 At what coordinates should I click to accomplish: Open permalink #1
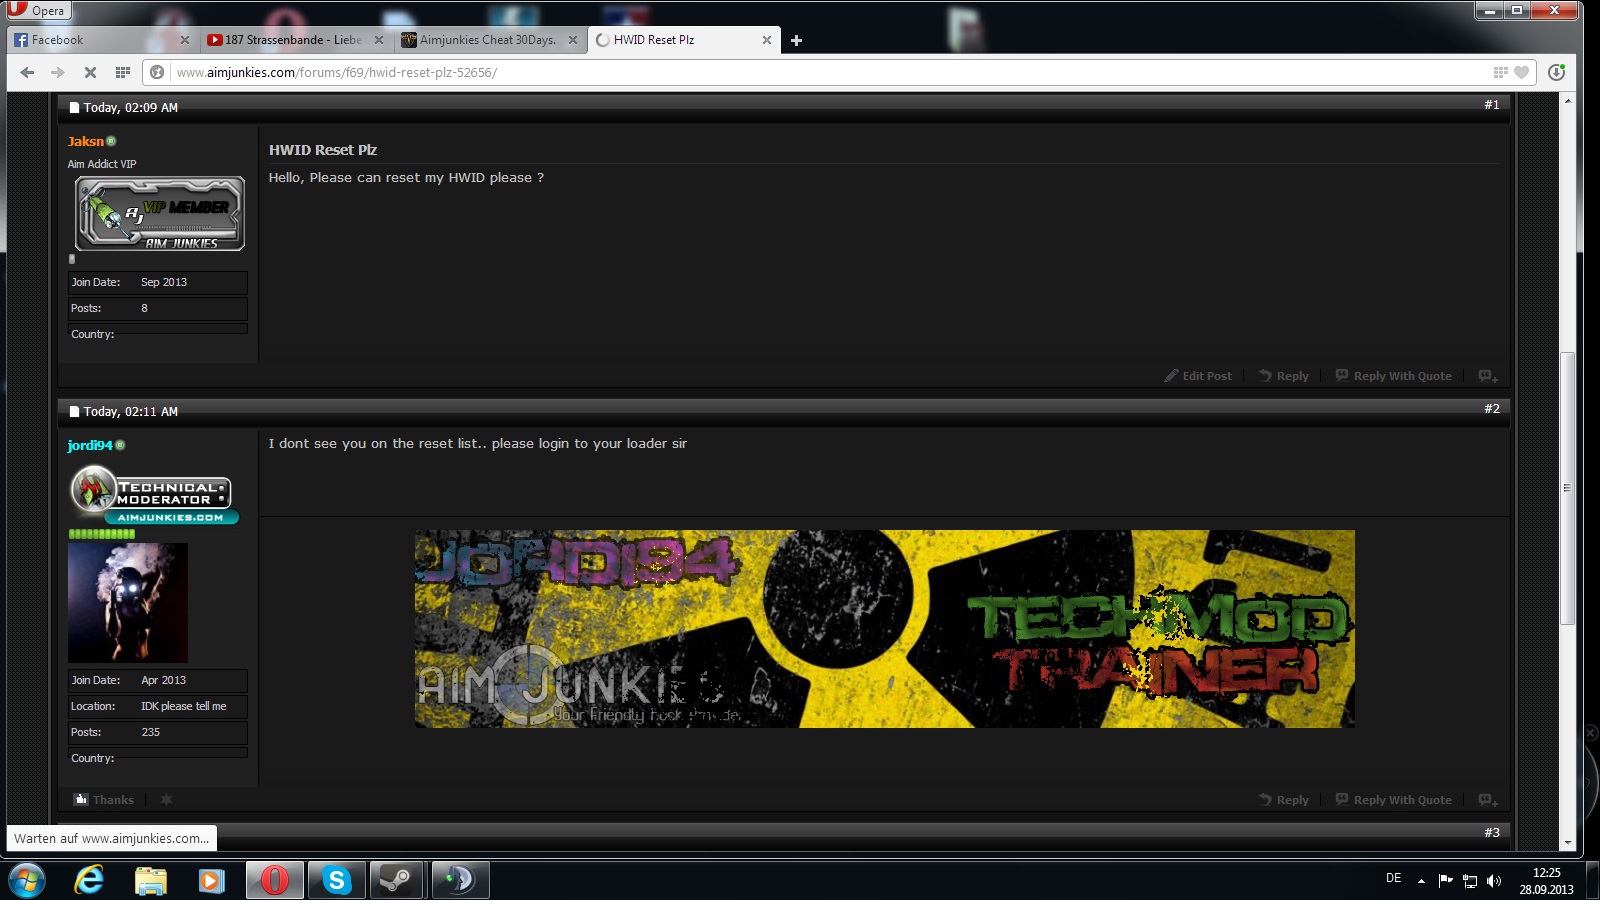coord(1491,105)
